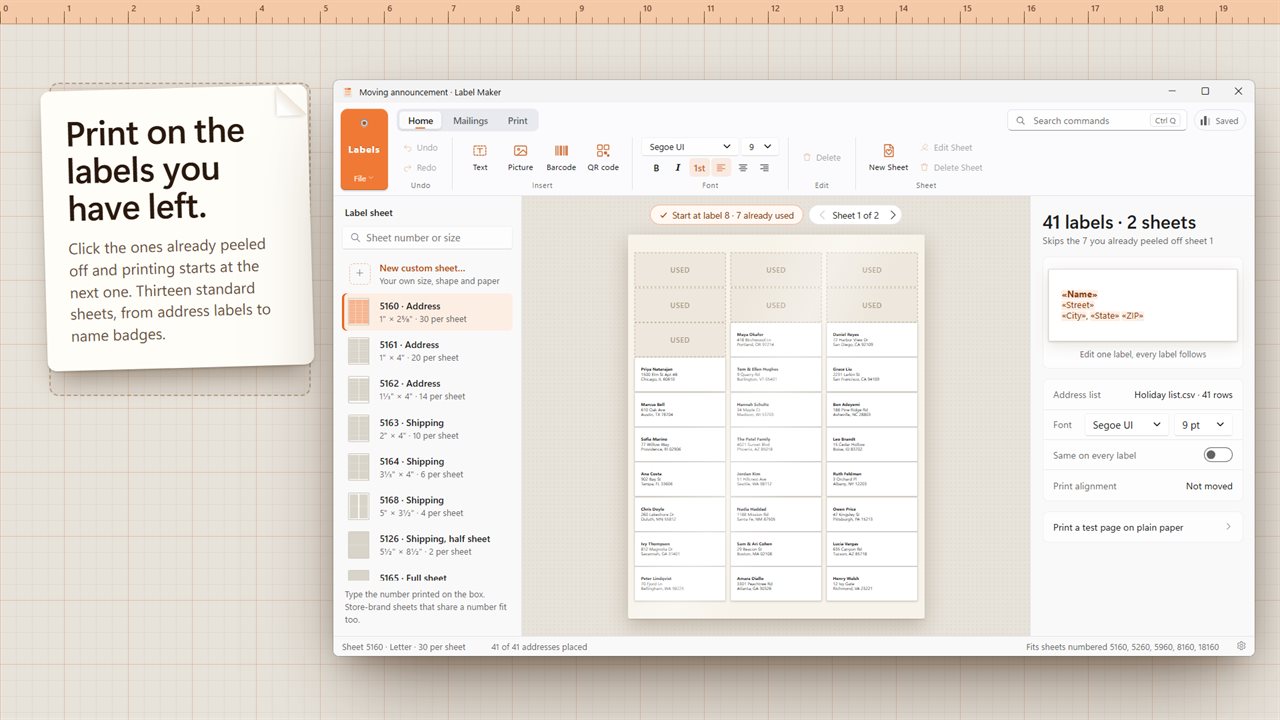Viewport: 1280px width, 720px height.
Task: Open side panel 9 pt size dropdown
Action: tap(1203, 425)
